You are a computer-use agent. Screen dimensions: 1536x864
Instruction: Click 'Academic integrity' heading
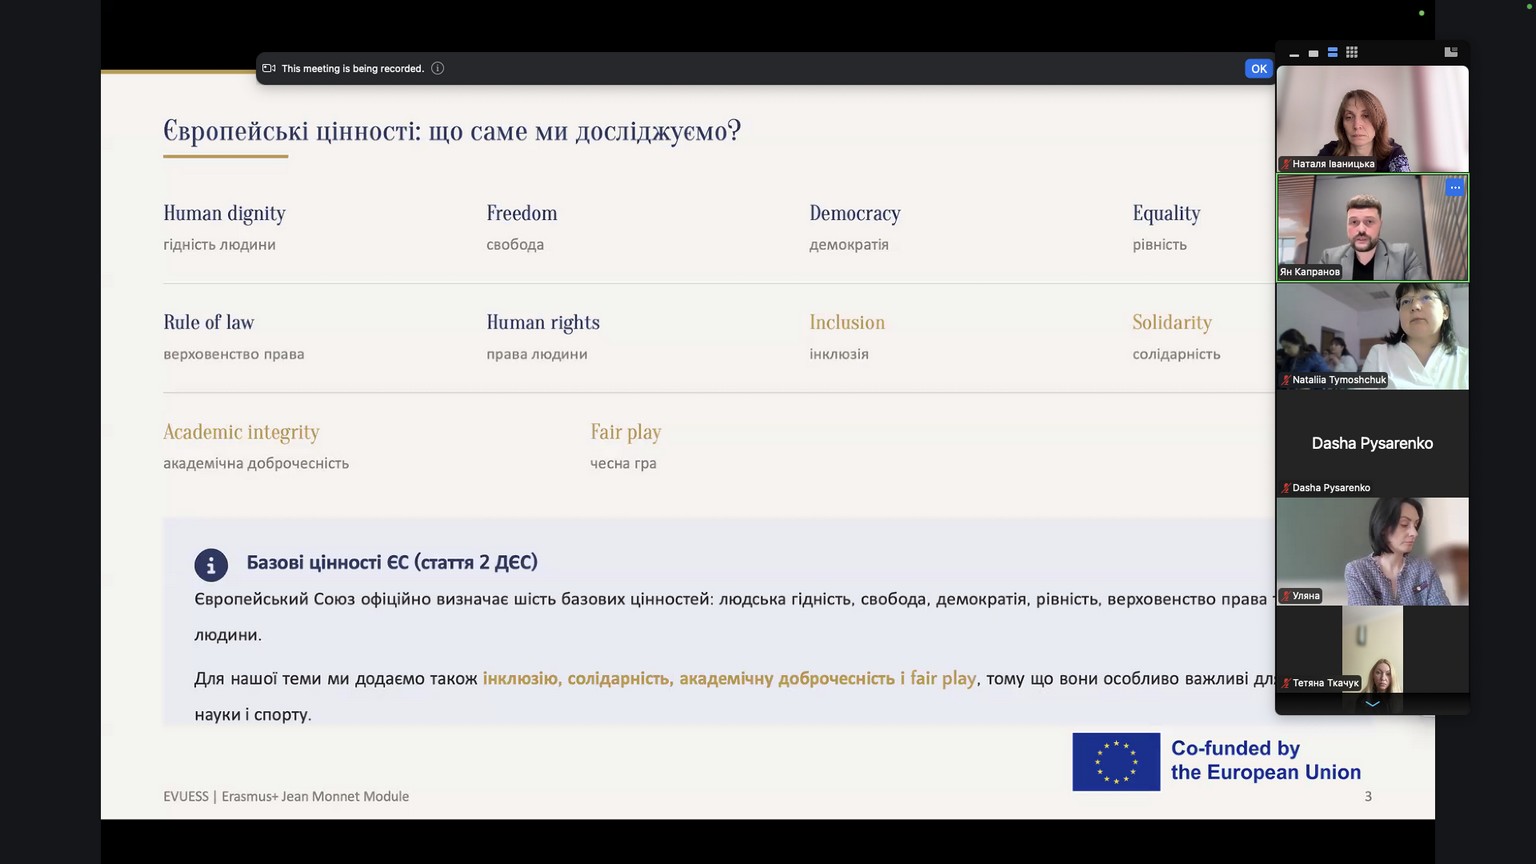(x=241, y=432)
